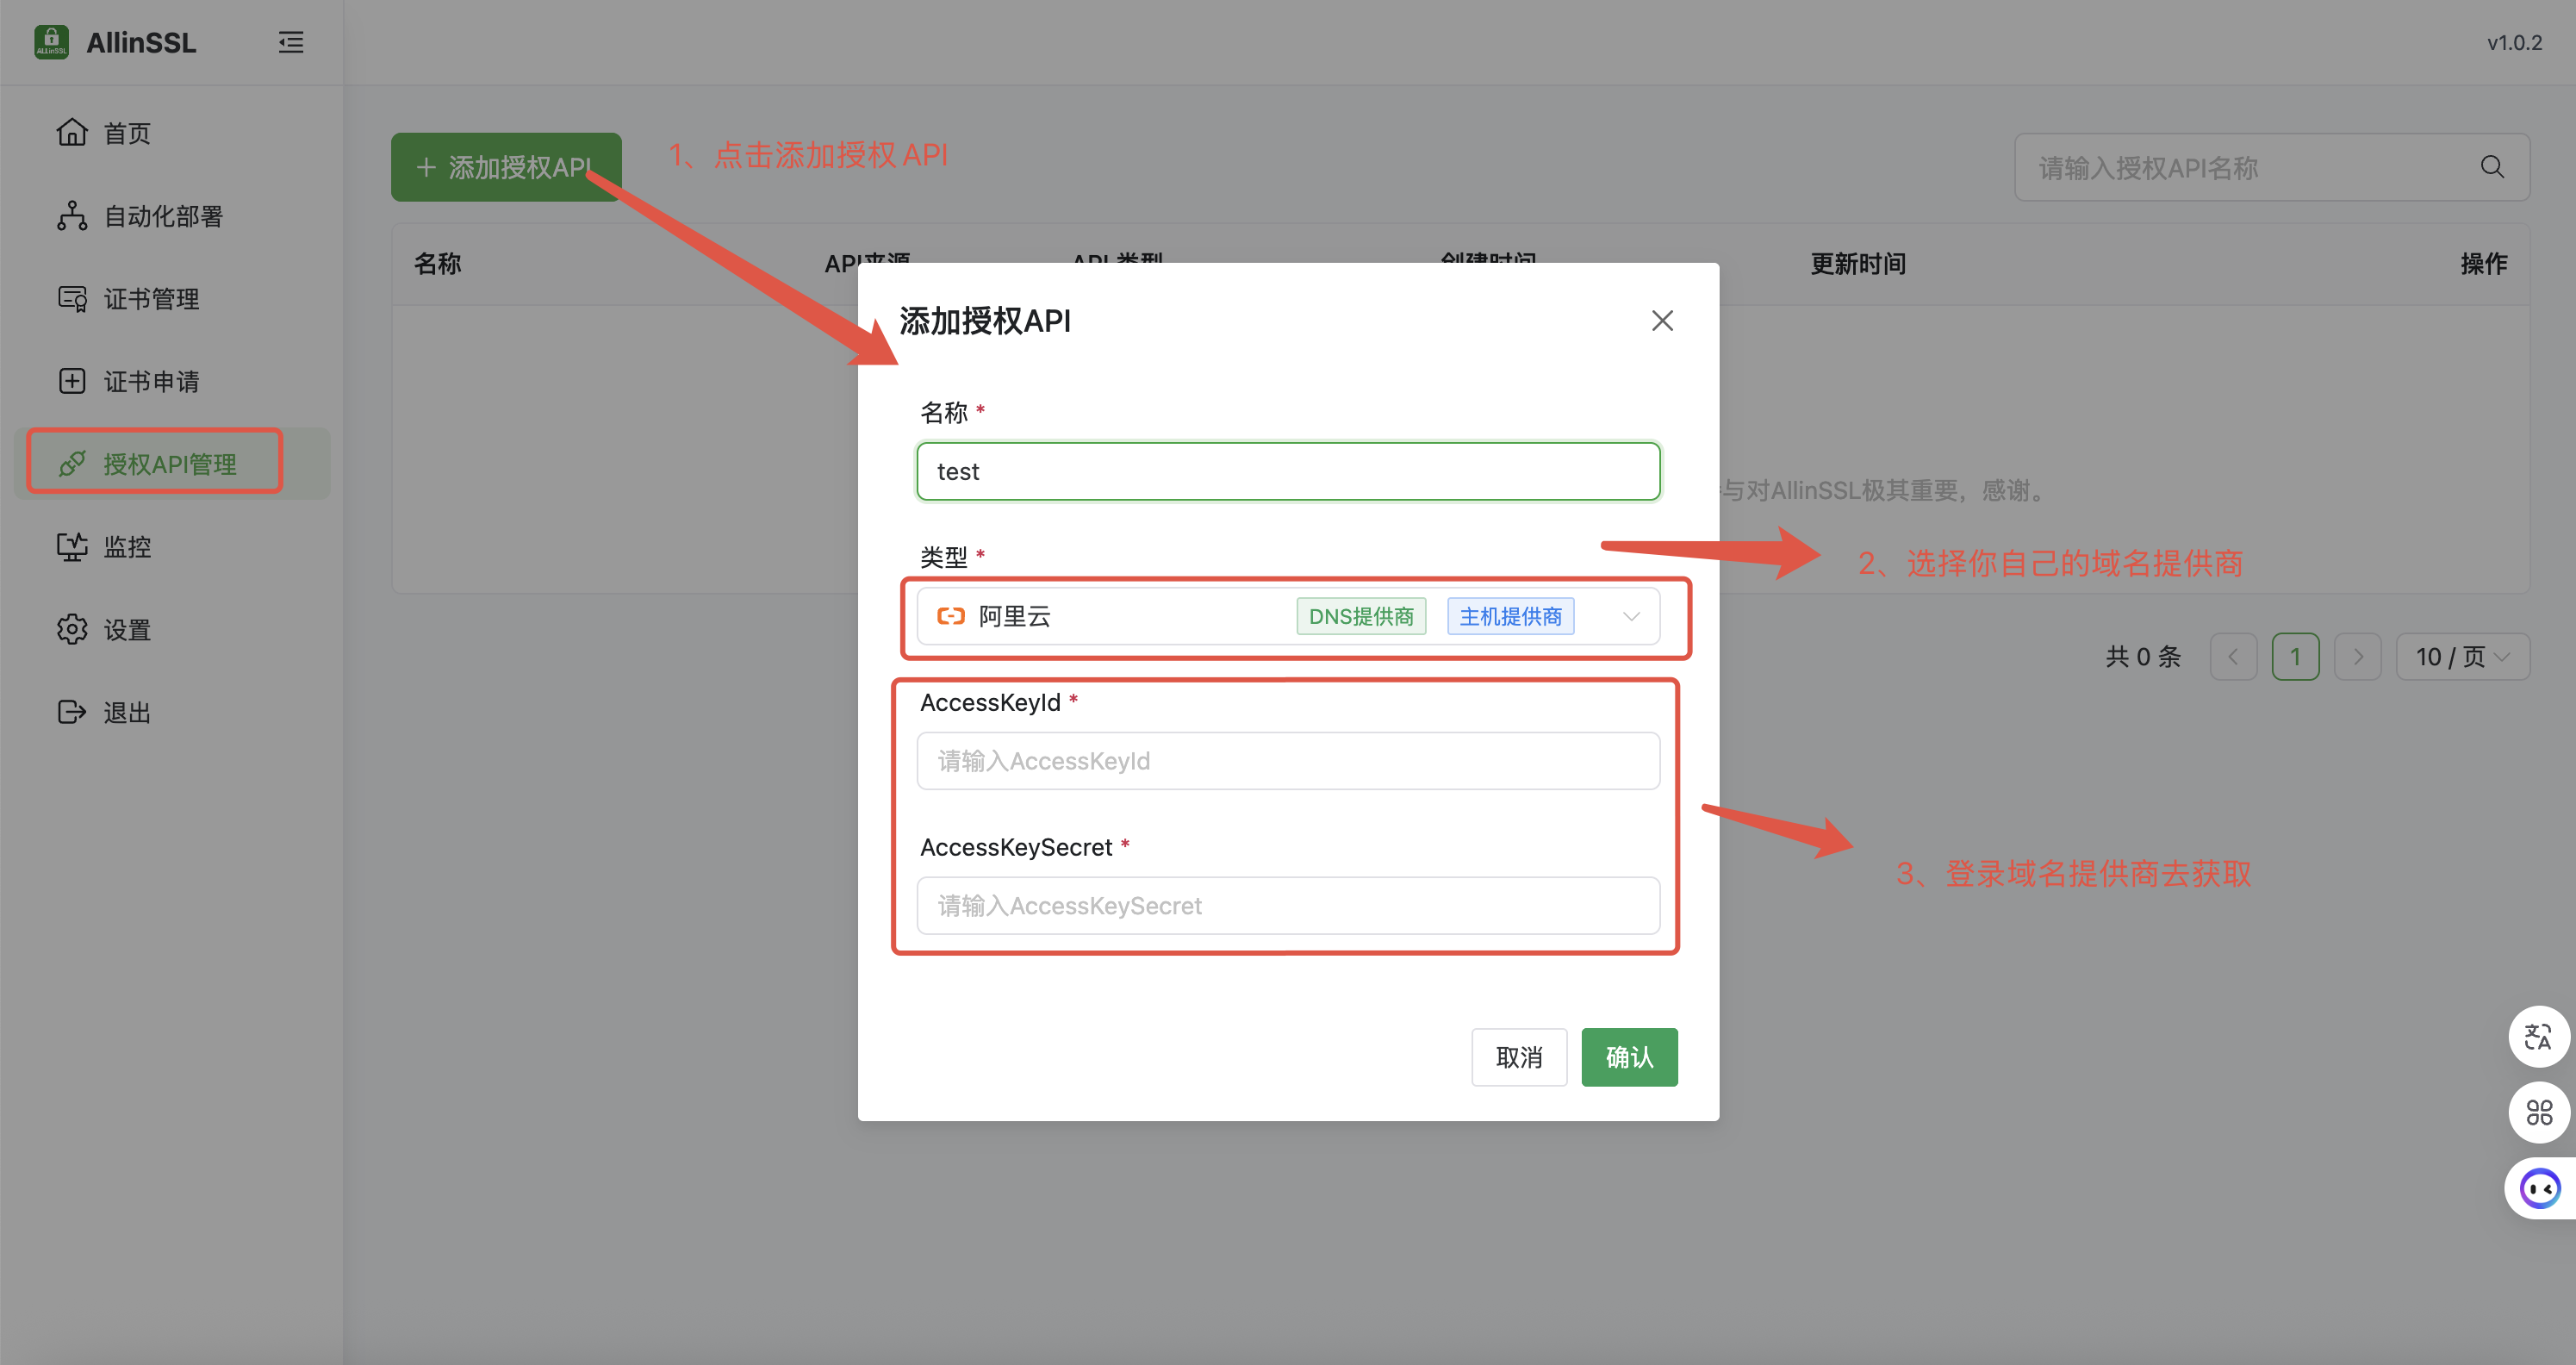Click the translate floating icon
Viewport: 2576px width, 1365px height.
(2538, 1037)
